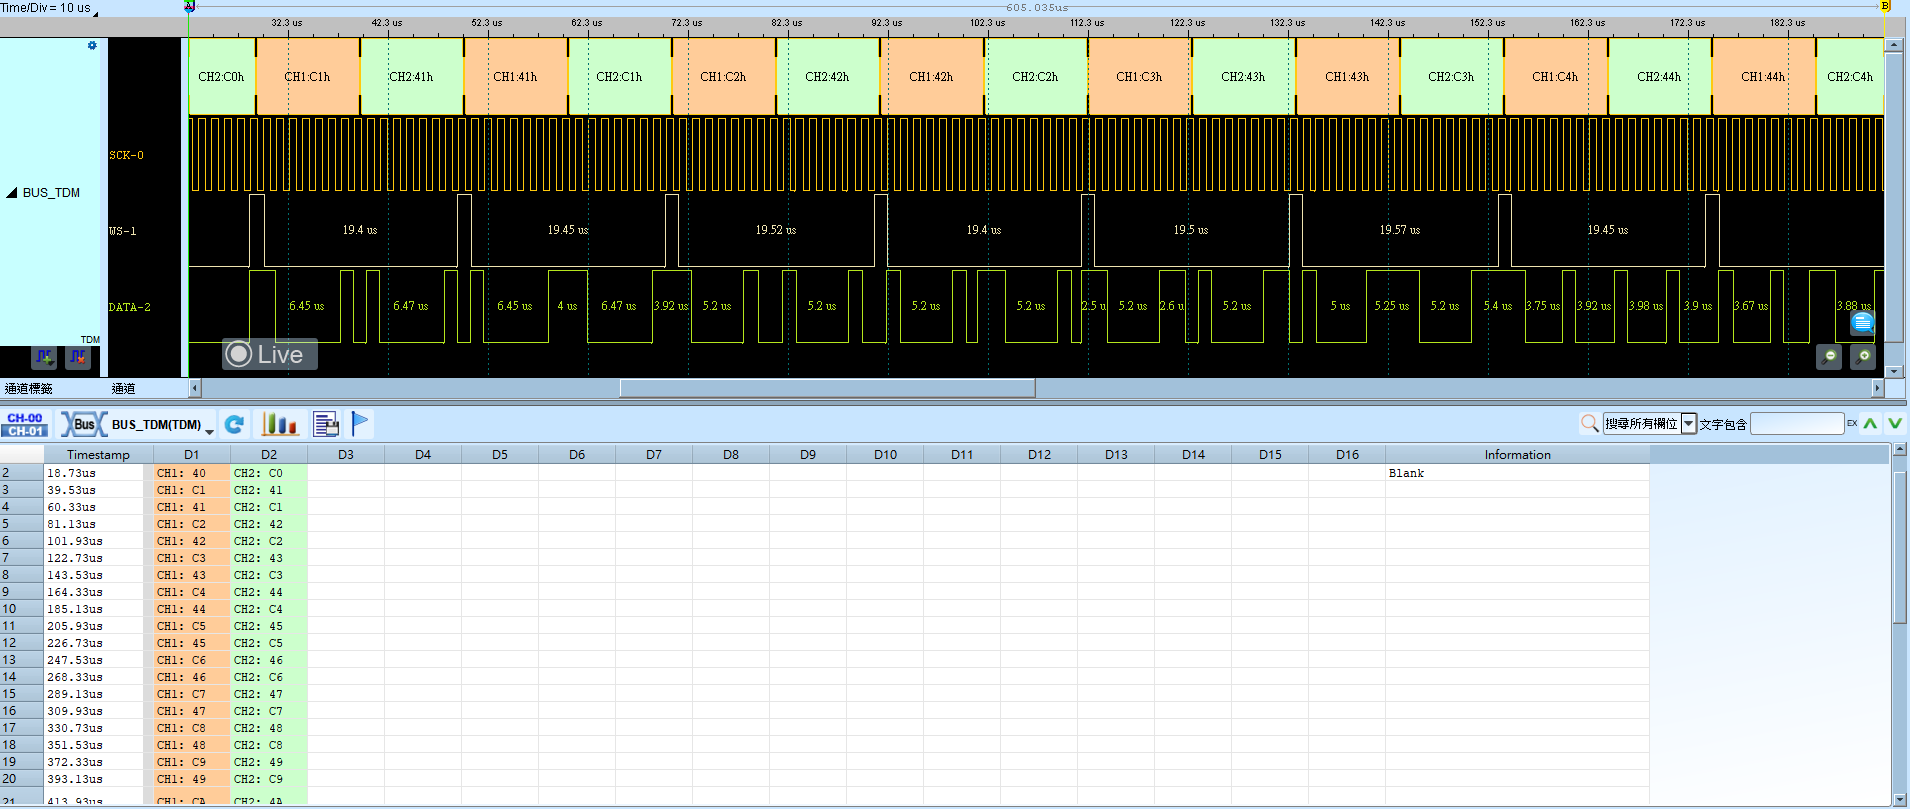Viewport: 1910px width, 809px height.
Task: Jump to previous search result arrow
Action: pos(1870,424)
